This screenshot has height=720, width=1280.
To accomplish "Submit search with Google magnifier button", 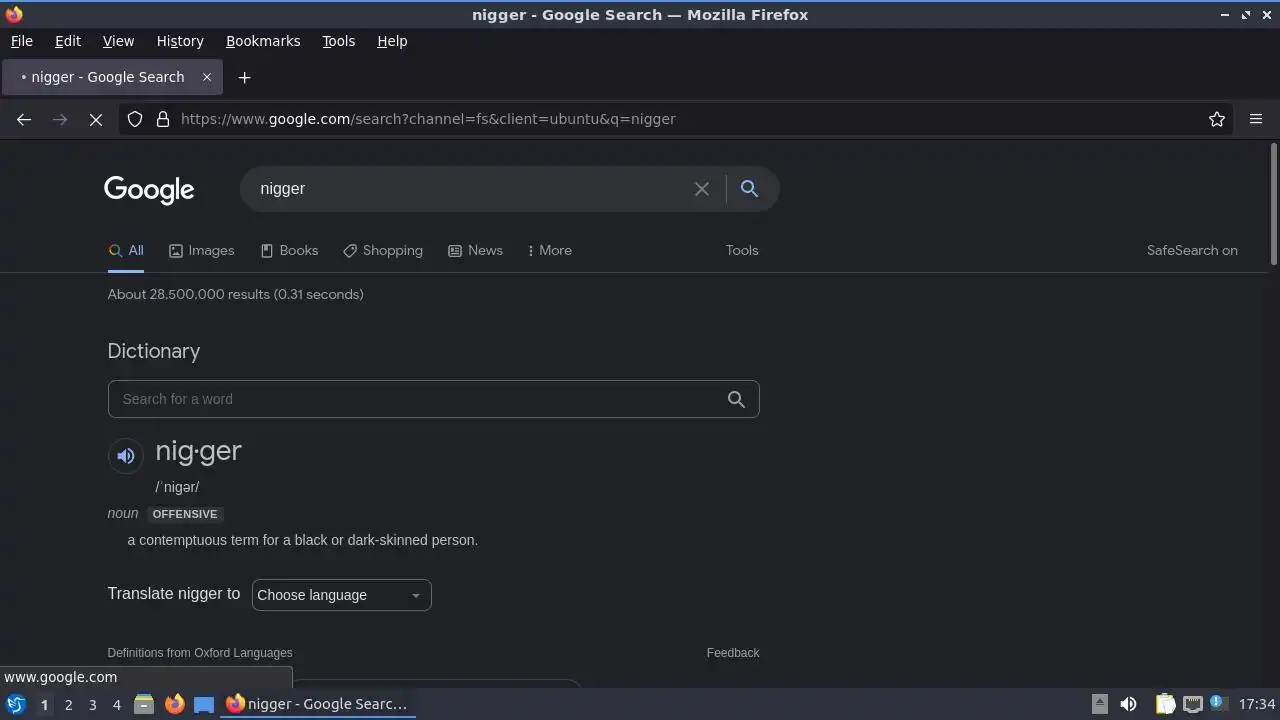I will [x=749, y=188].
